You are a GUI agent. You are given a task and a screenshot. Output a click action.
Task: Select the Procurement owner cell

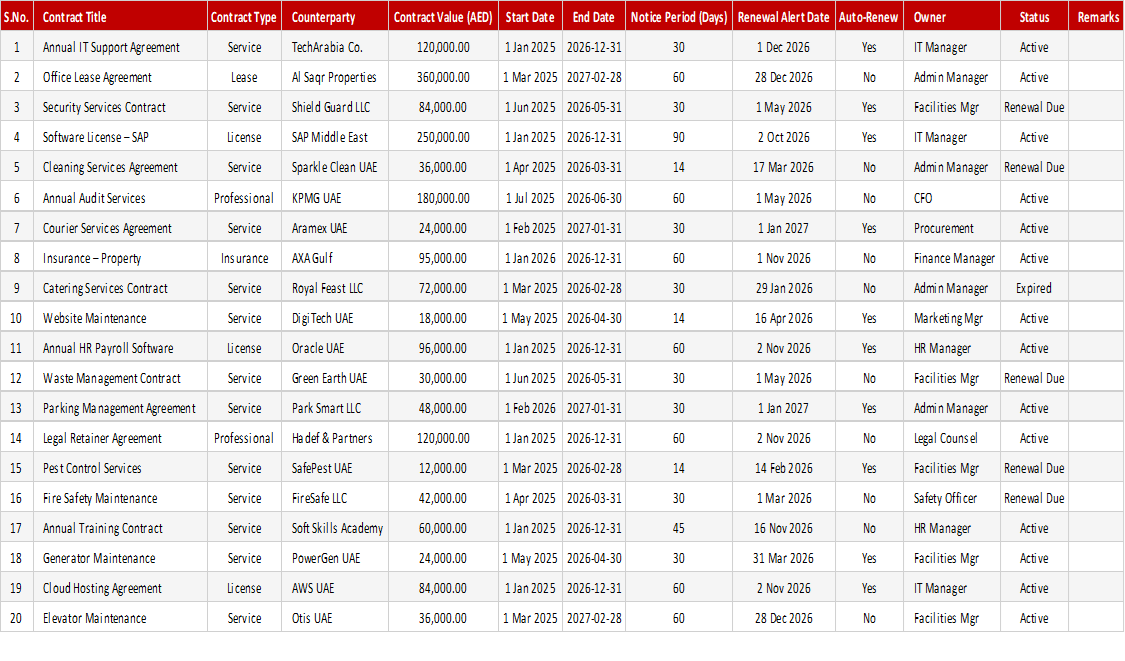952,228
